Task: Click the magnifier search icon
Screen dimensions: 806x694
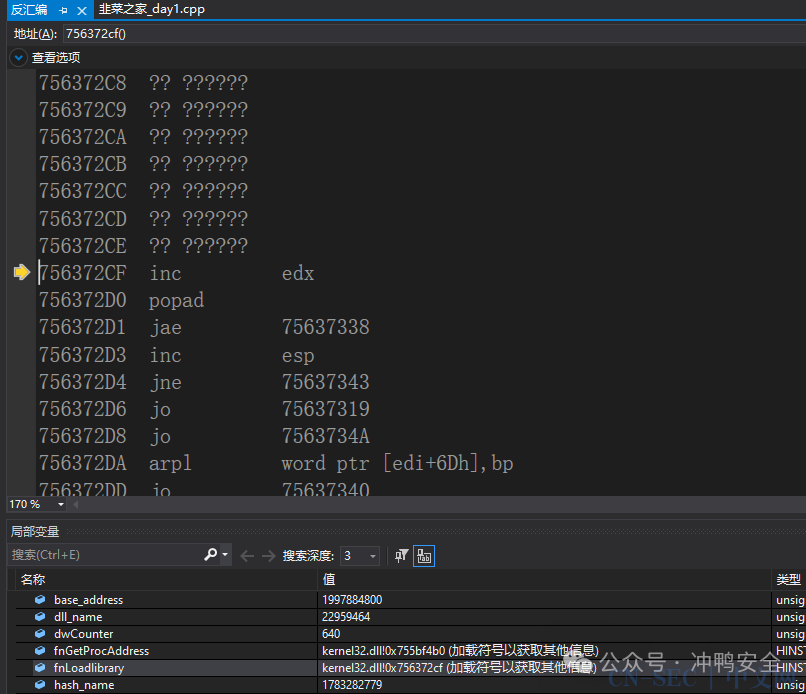Action: click(x=210, y=555)
